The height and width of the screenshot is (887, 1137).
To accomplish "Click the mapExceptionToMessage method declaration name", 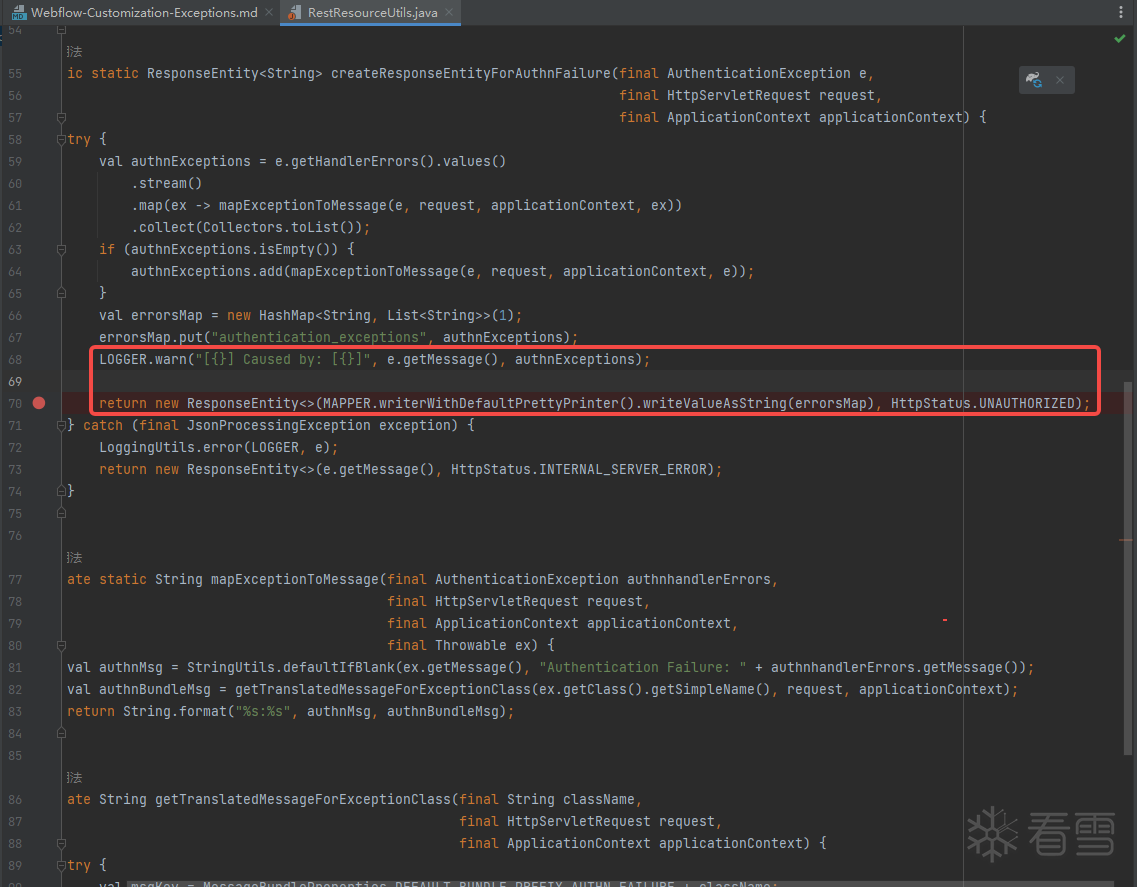I will point(295,579).
